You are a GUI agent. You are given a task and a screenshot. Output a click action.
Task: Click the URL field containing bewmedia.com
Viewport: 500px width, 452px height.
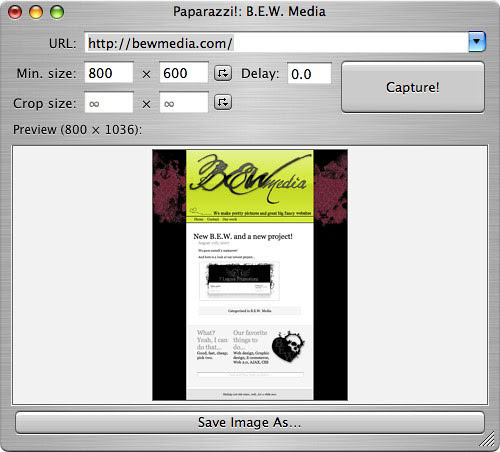click(276, 43)
